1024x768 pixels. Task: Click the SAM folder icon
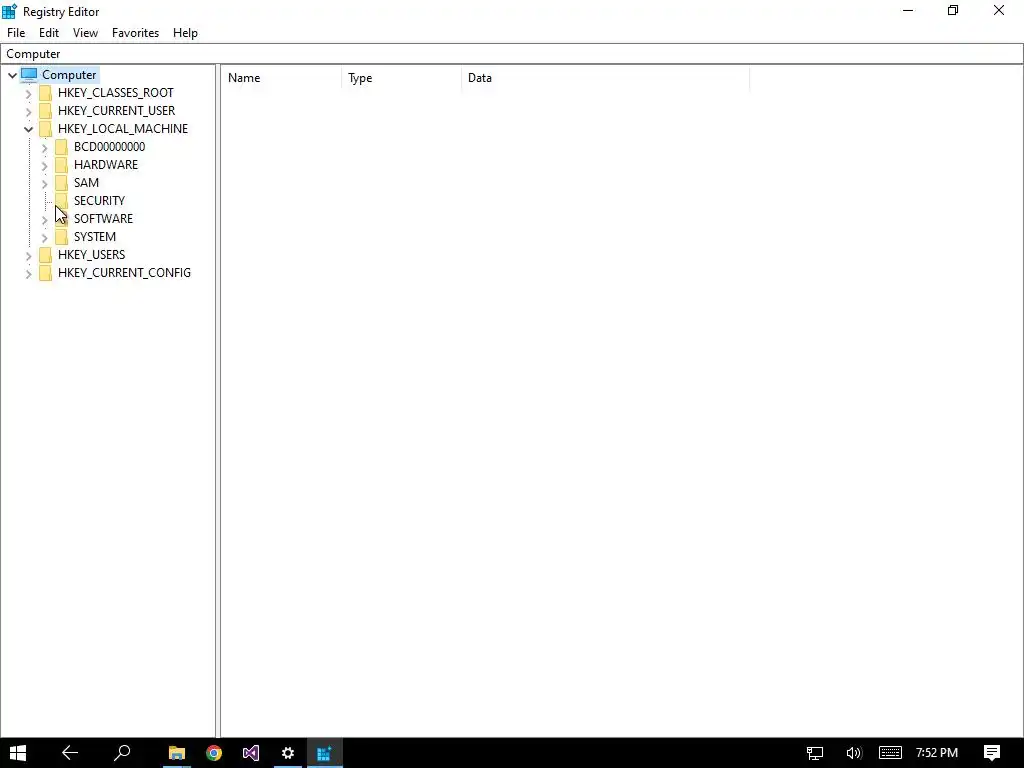click(61, 182)
